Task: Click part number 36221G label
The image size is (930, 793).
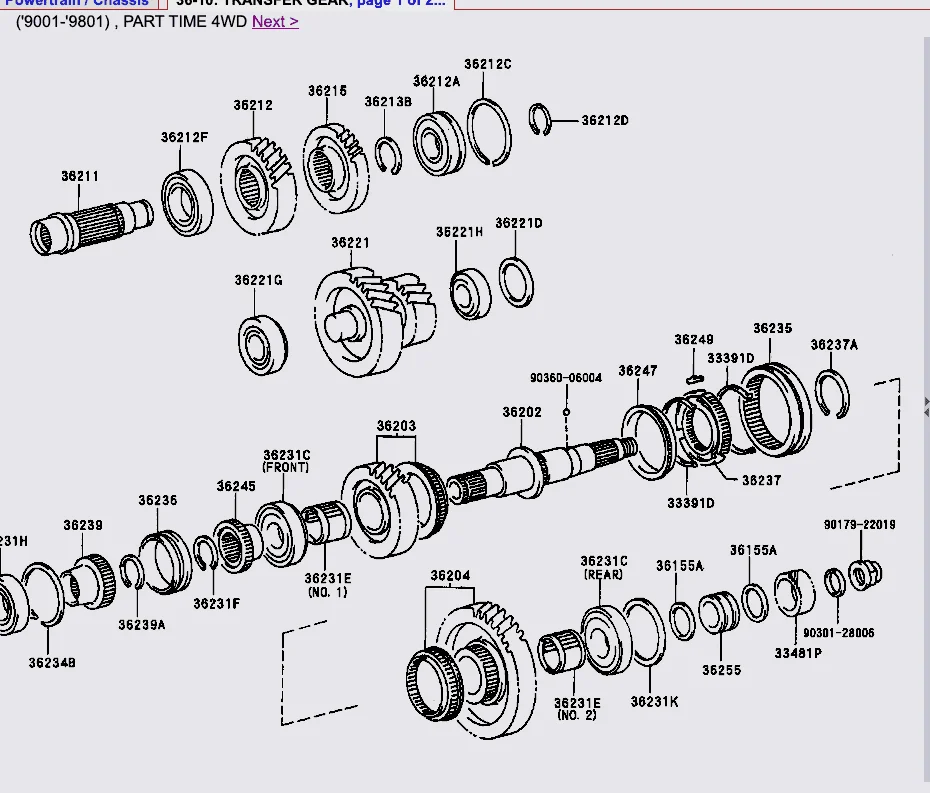Action: [259, 280]
